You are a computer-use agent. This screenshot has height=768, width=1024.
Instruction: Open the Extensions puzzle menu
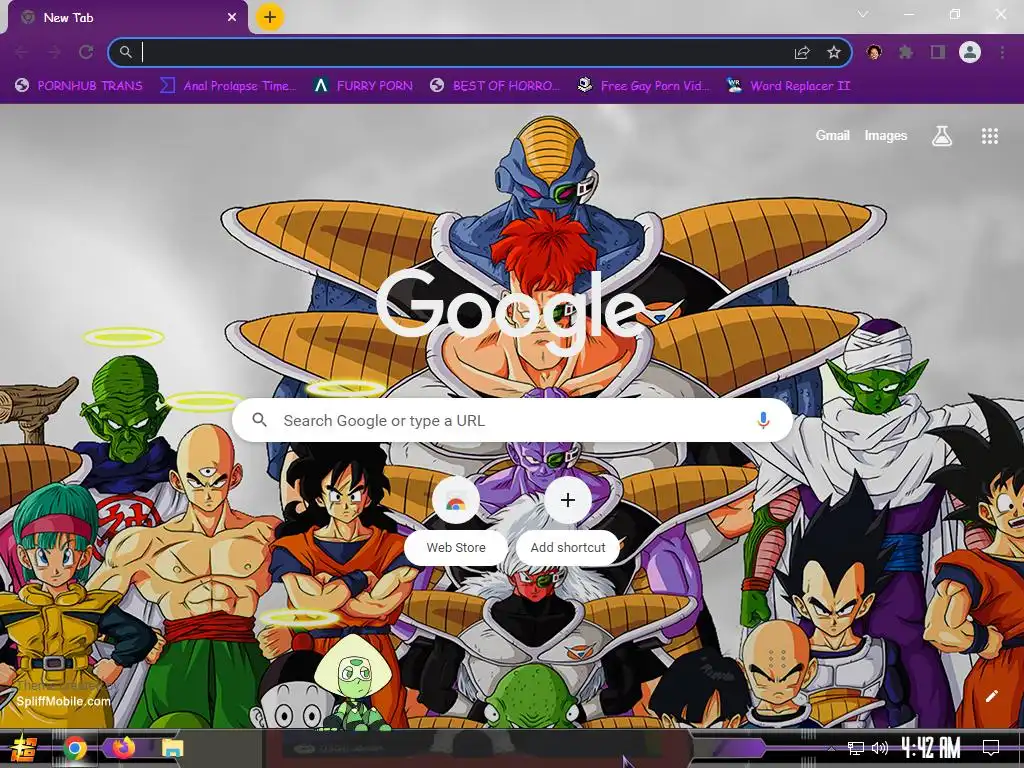[x=906, y=52]
